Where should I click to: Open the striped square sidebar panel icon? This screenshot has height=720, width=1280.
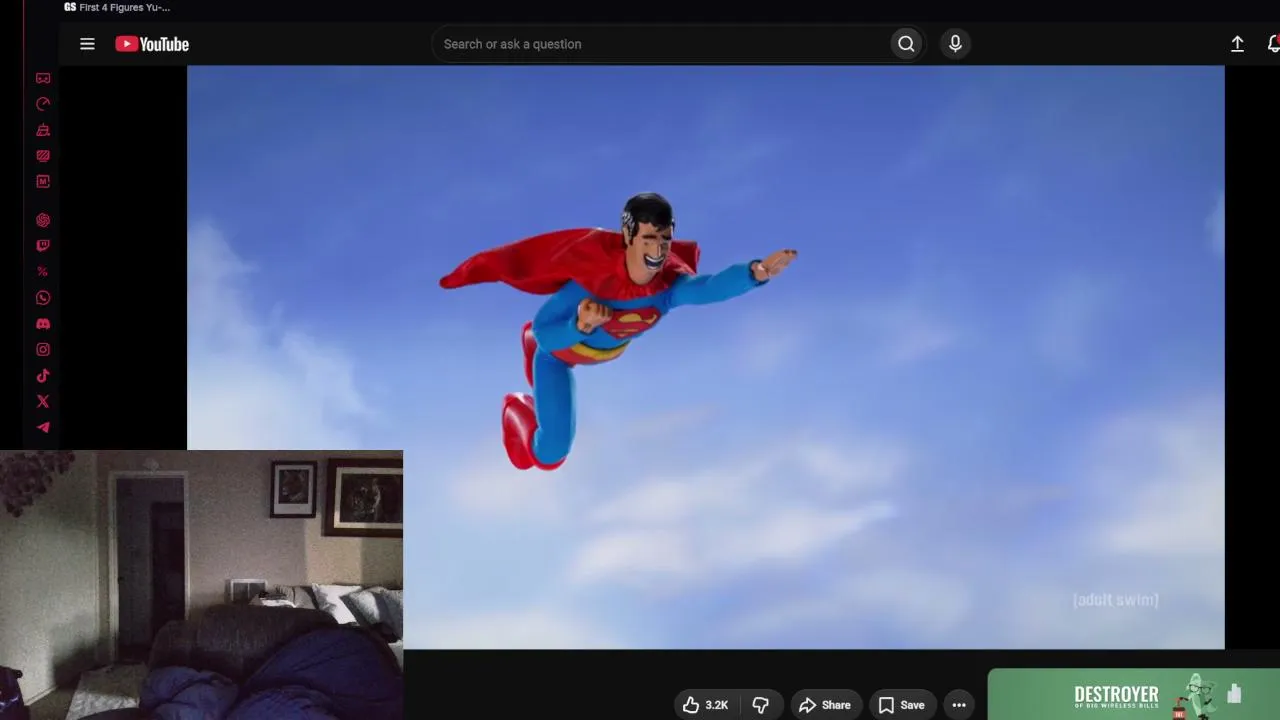pos(43,156)
